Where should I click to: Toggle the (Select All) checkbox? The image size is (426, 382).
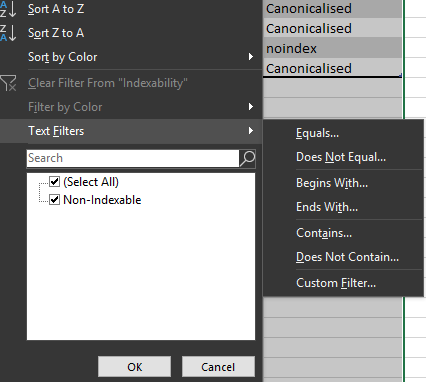click(54, 182)
